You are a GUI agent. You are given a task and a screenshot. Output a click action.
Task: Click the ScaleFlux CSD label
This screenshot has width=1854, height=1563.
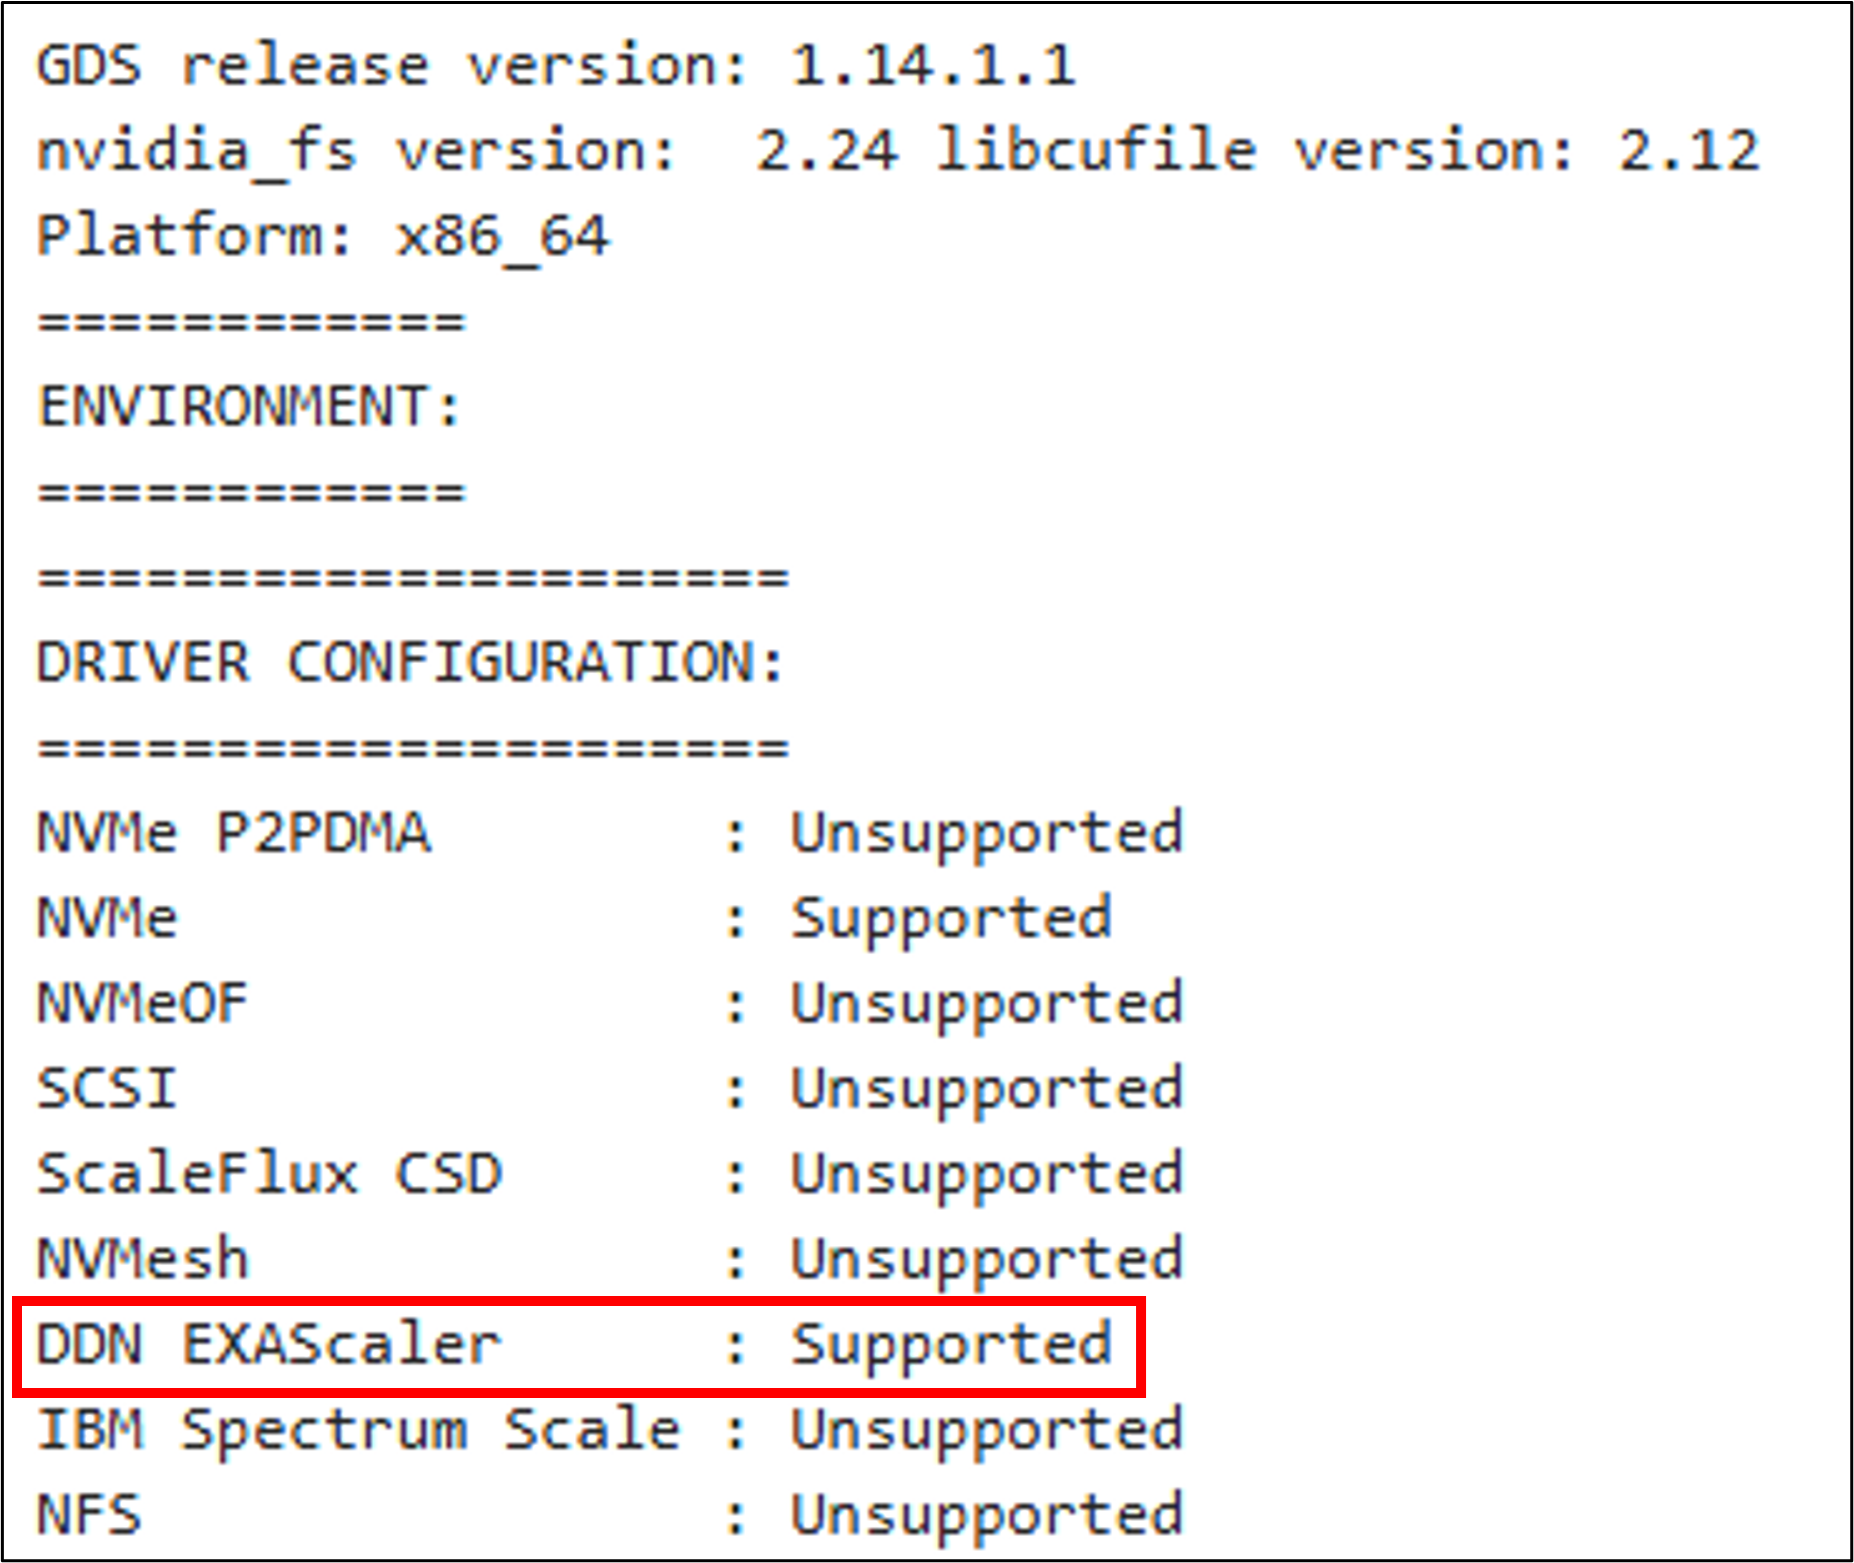pos(268,1174)
